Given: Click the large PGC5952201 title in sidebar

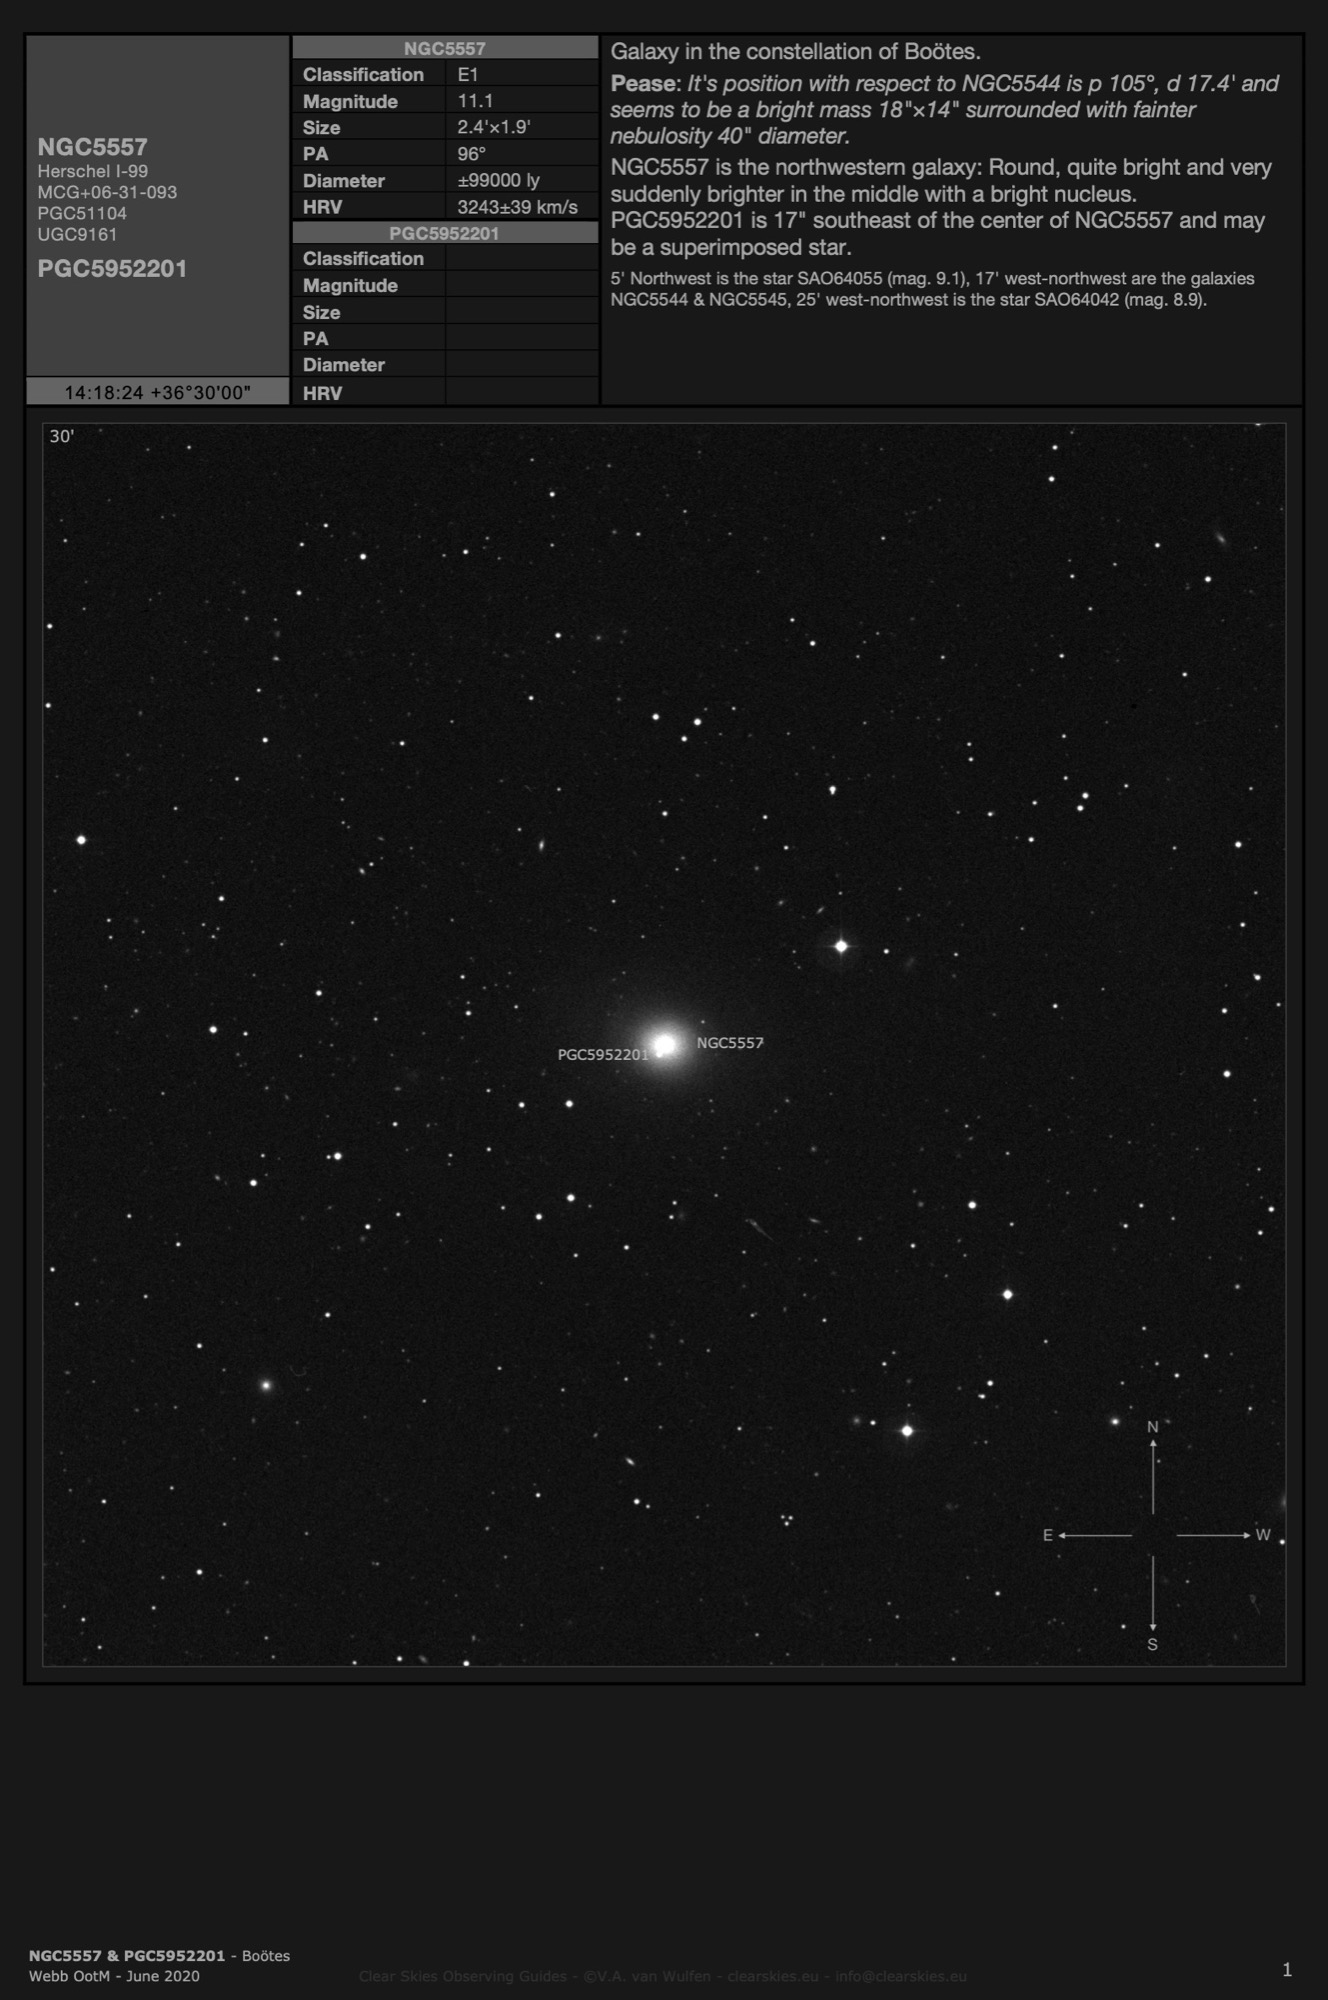Looking at the screenshot, I should (x=112, y=268).
